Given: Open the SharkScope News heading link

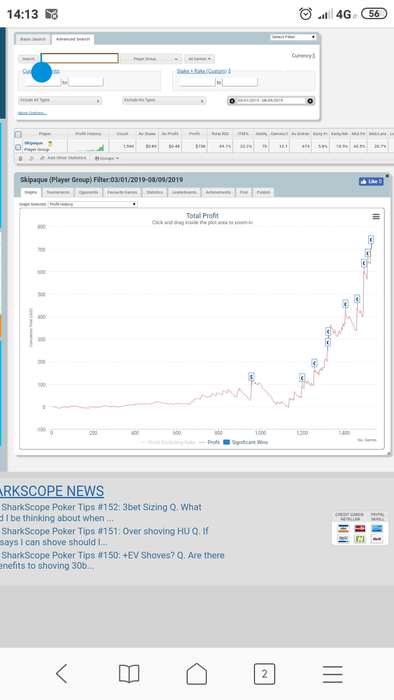Looking at the screenshot, I should click(52, 491).
